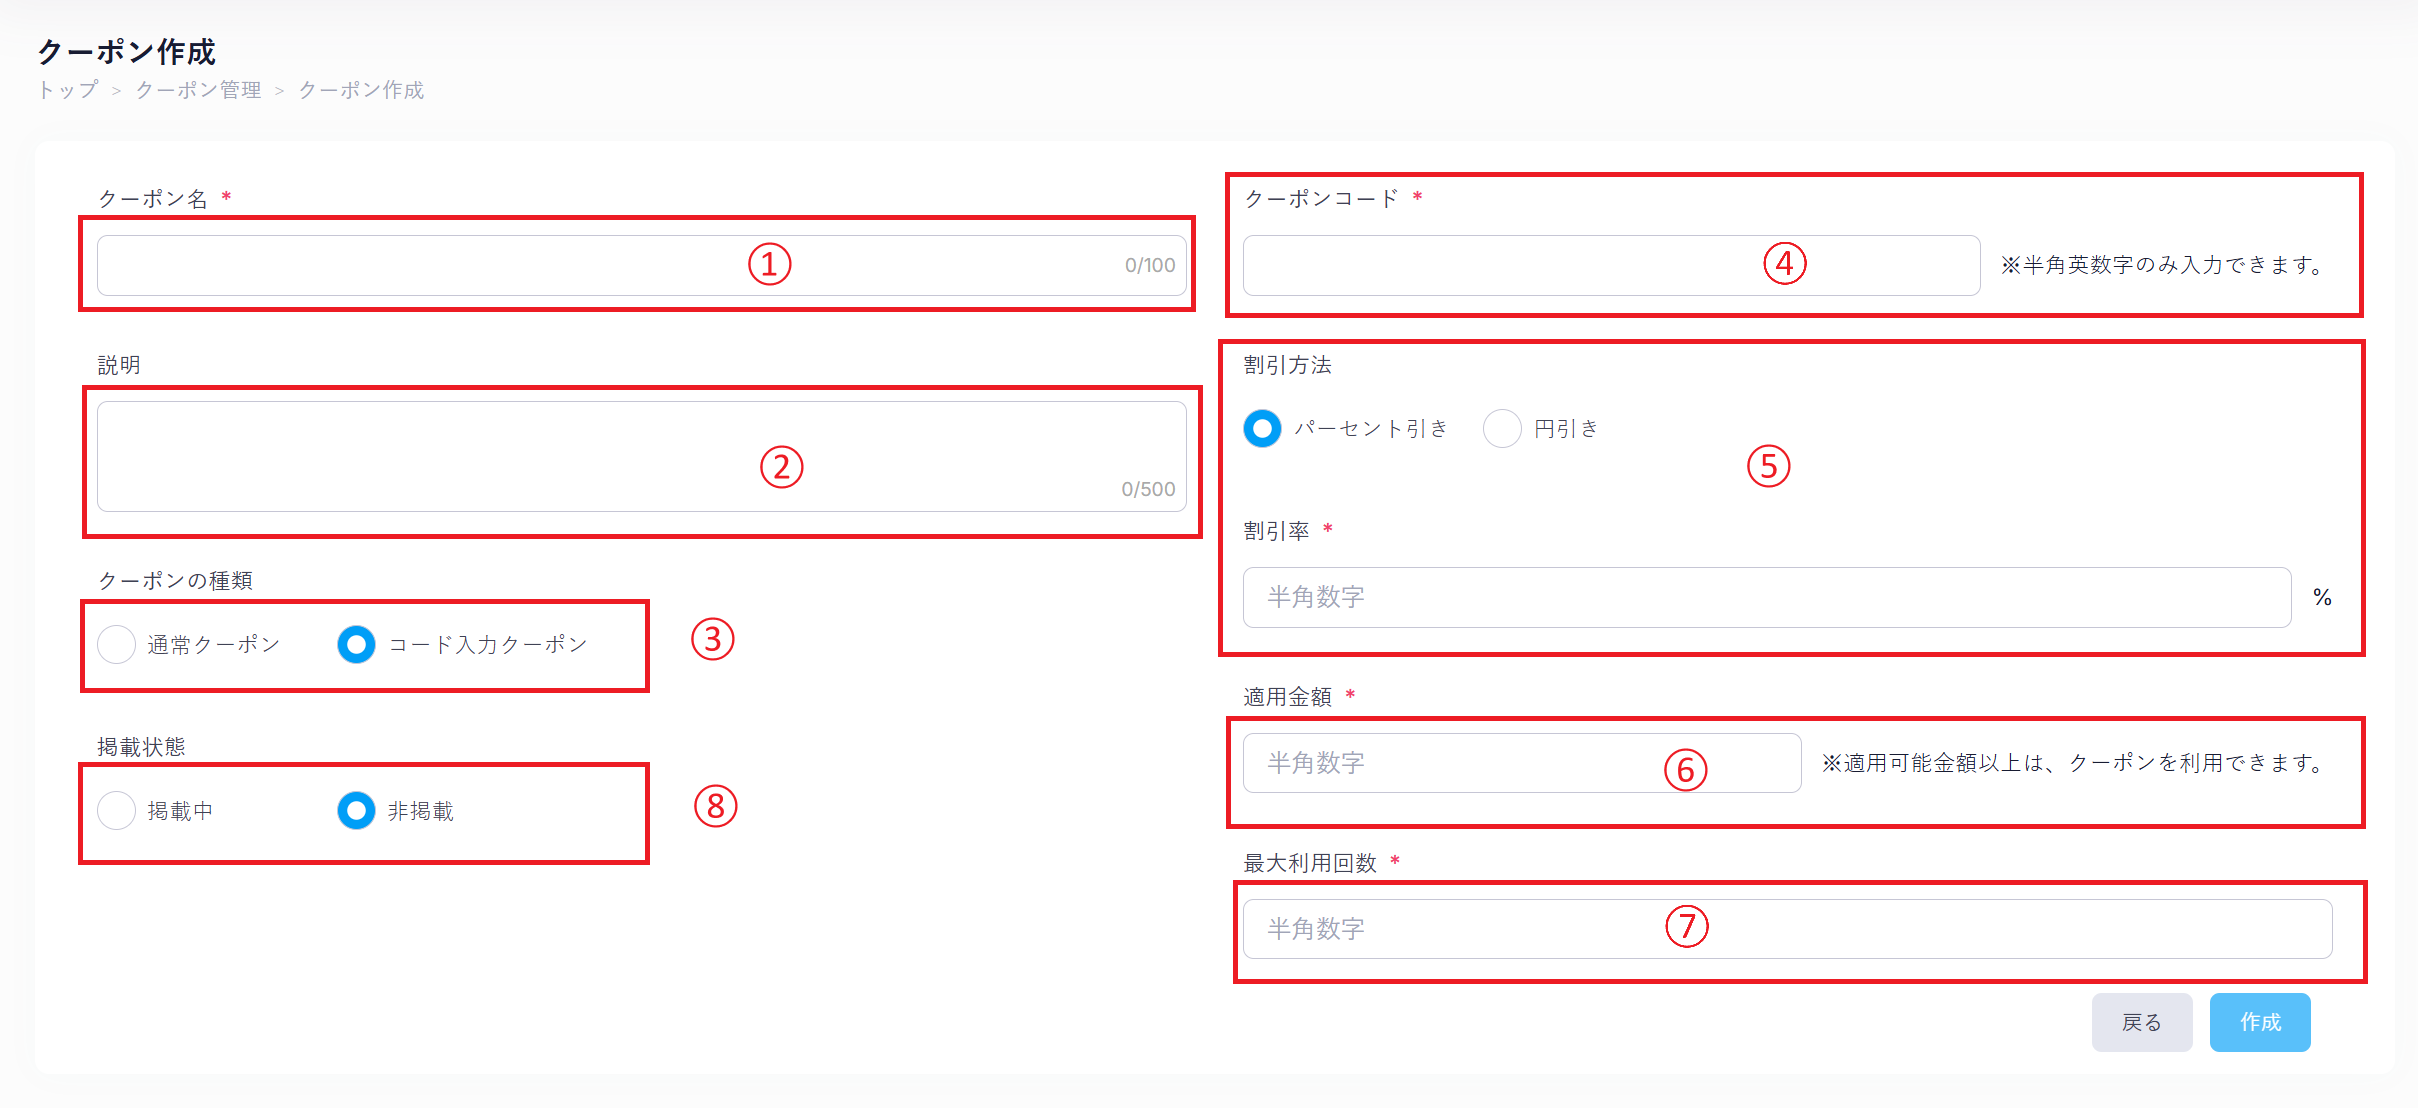Viewport: 2418px width, 1108px height.
Task: Click the 通常クーポン label text
Action: 213,645
